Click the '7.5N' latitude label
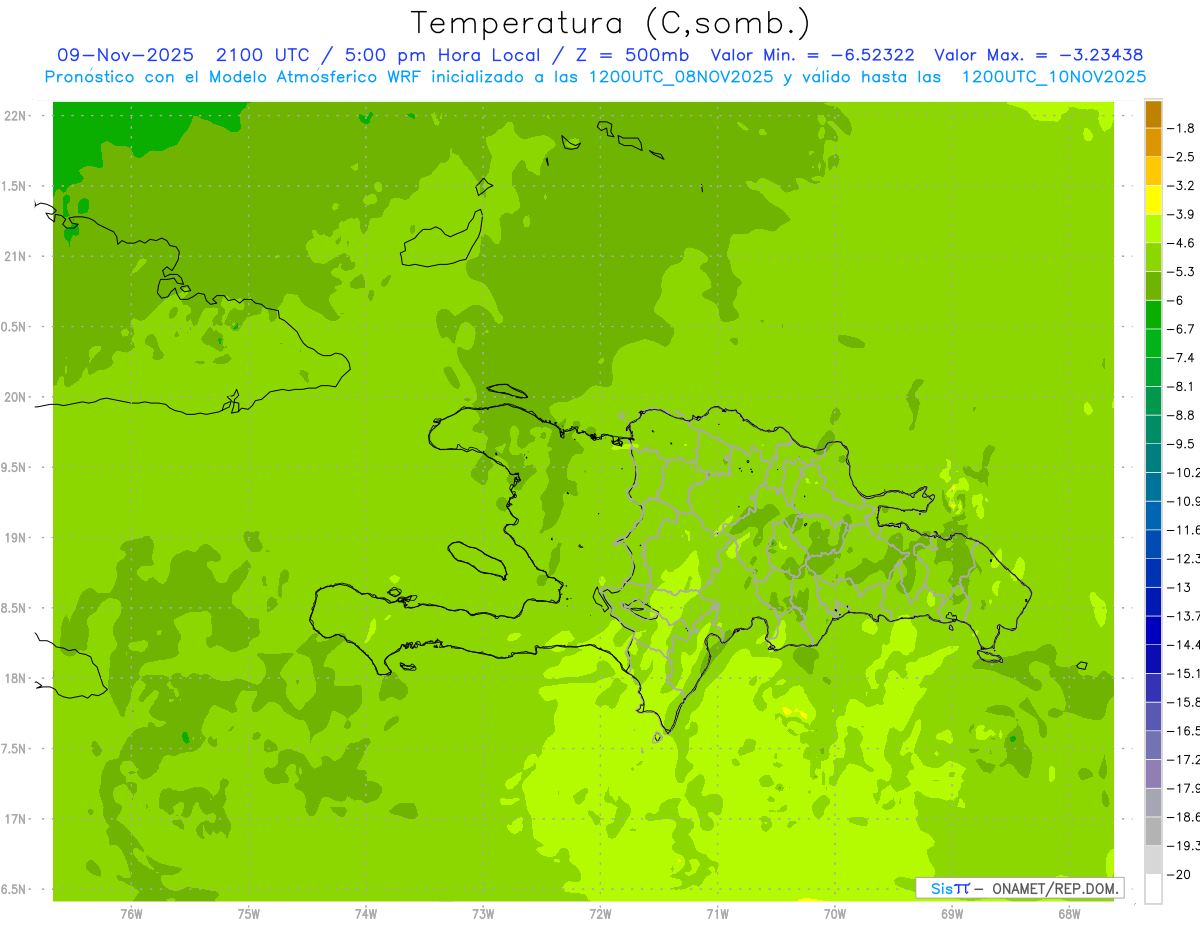Viewport: 1200px width, 927px height. pyautogui.click(x=14, y=749)
